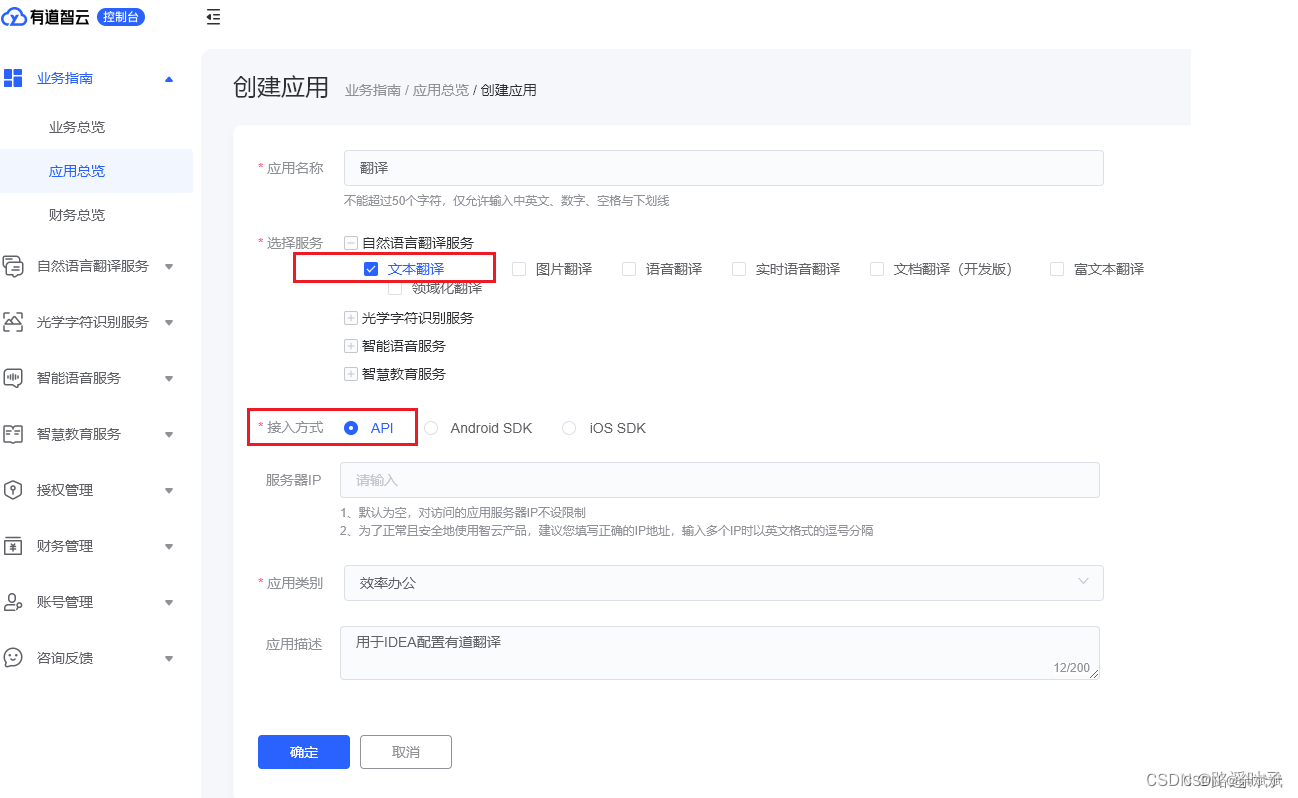This screenshot has width=1298, height=798.
Task: Expand 财务管理 sidebar arrow
Action: point(169,546)
